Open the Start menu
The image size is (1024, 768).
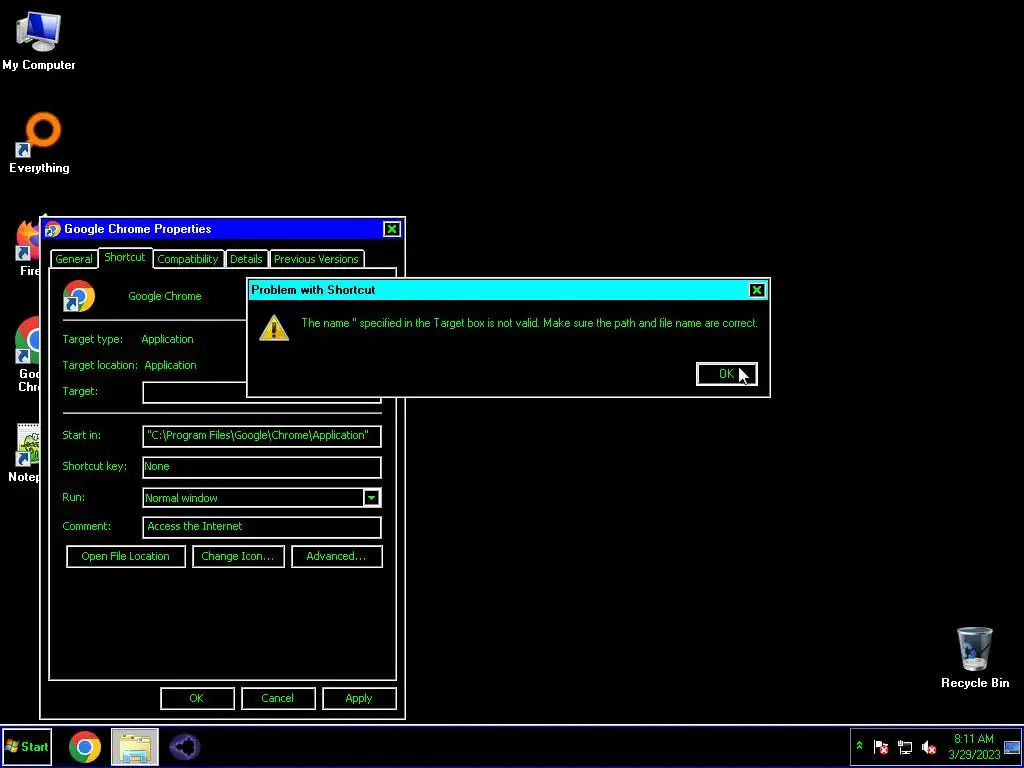(x=27, y=747)
